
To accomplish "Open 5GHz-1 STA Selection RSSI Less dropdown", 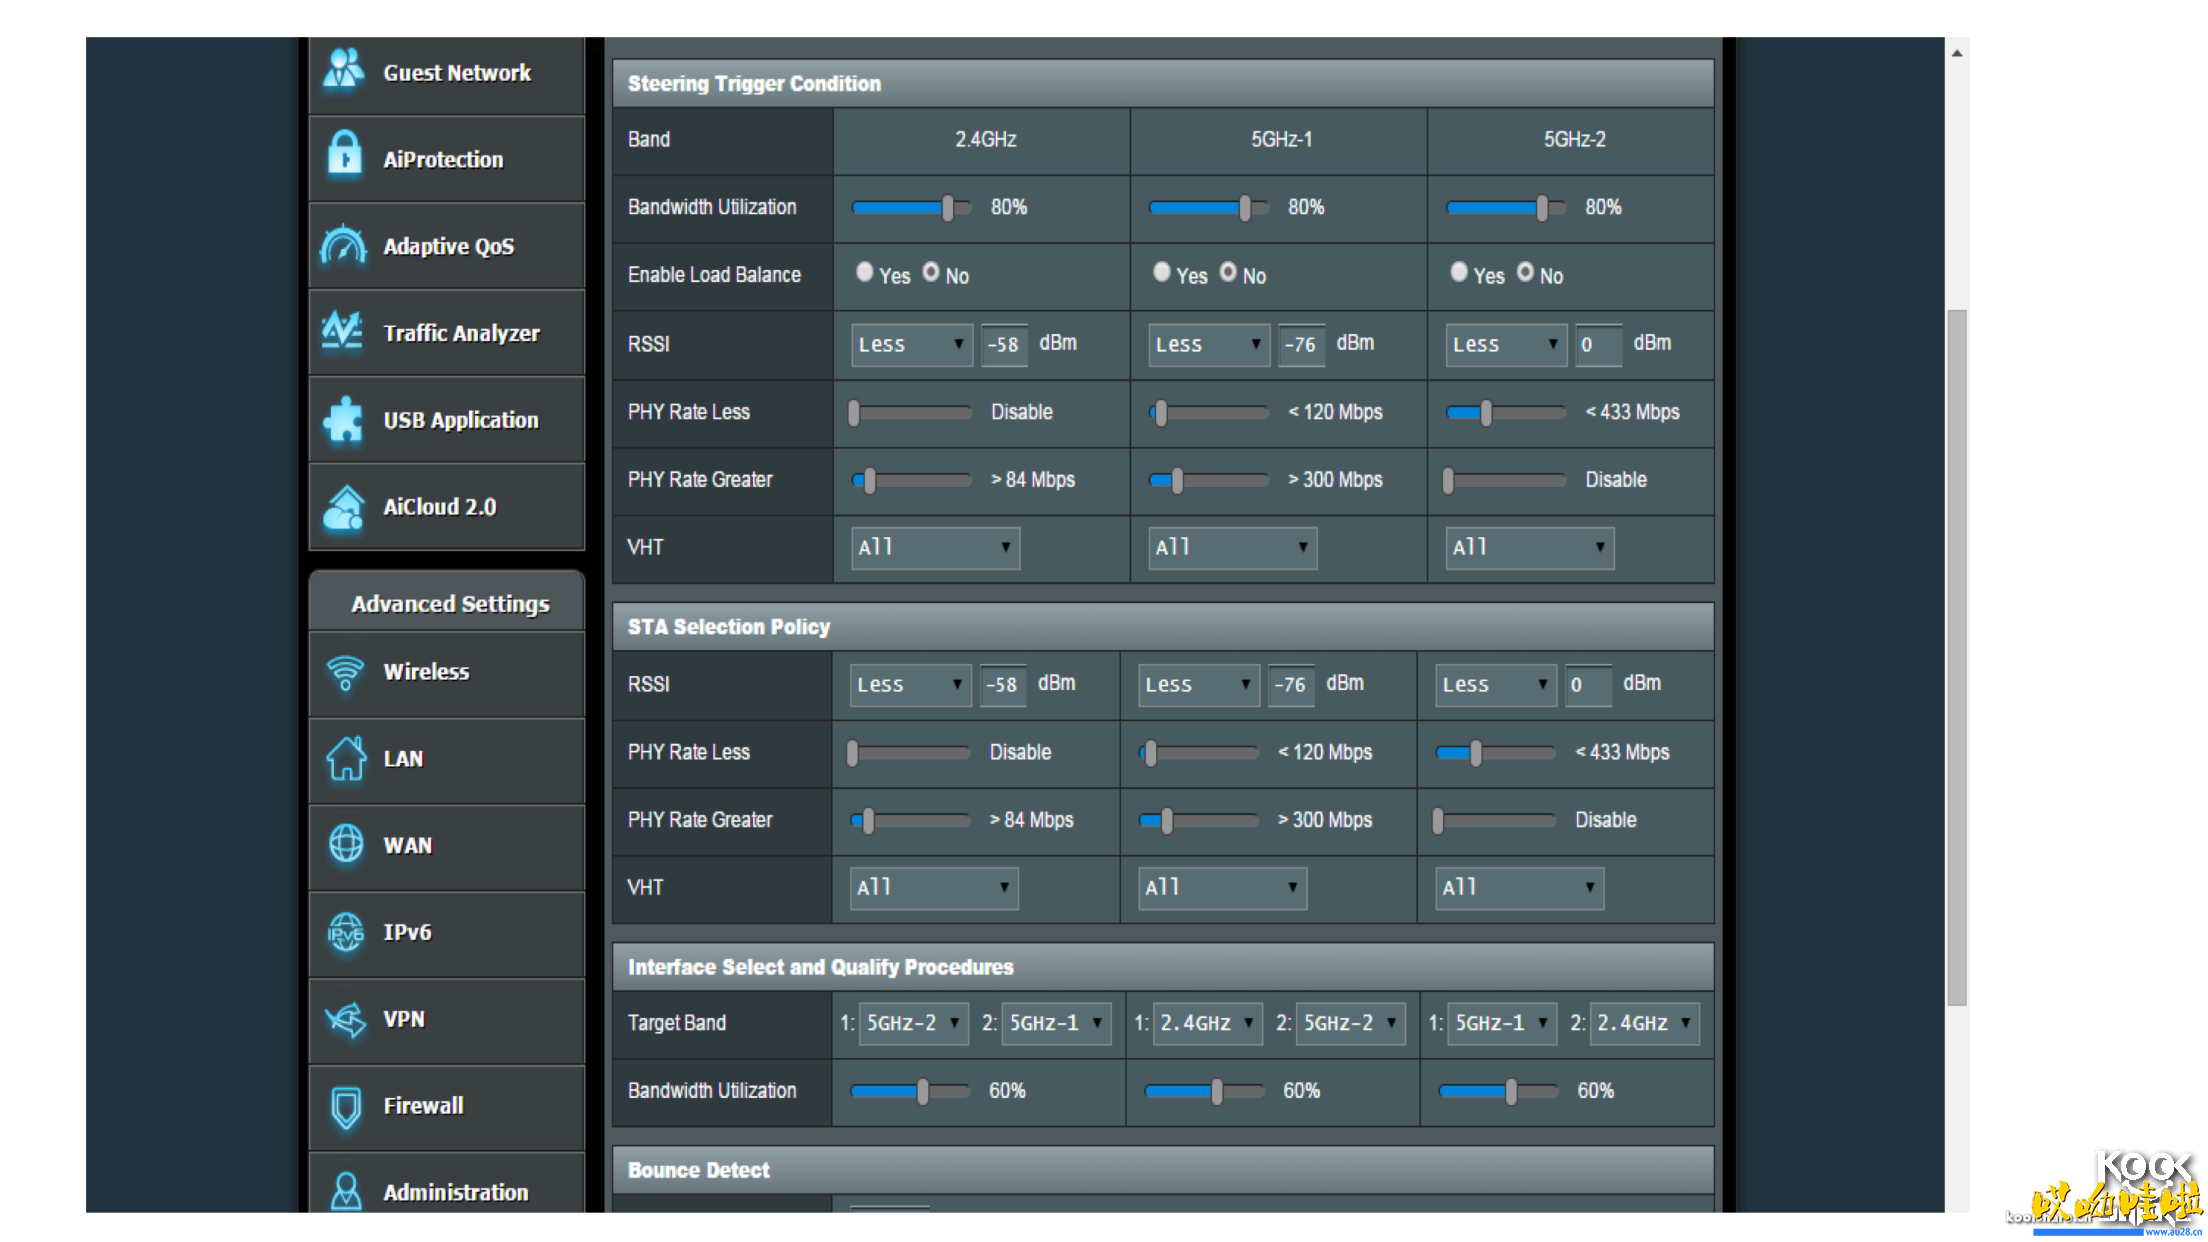I will coord(1198,685).
